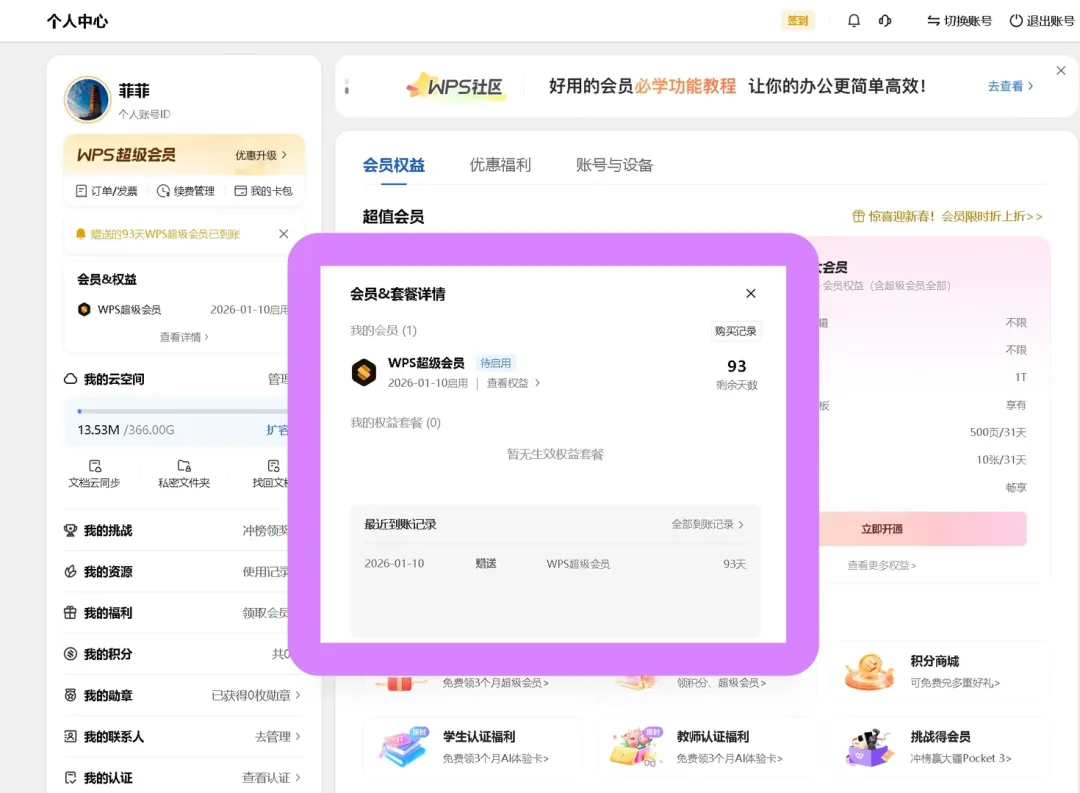
Task: Open 教师认证福利 icon
Action: (635, 747)
